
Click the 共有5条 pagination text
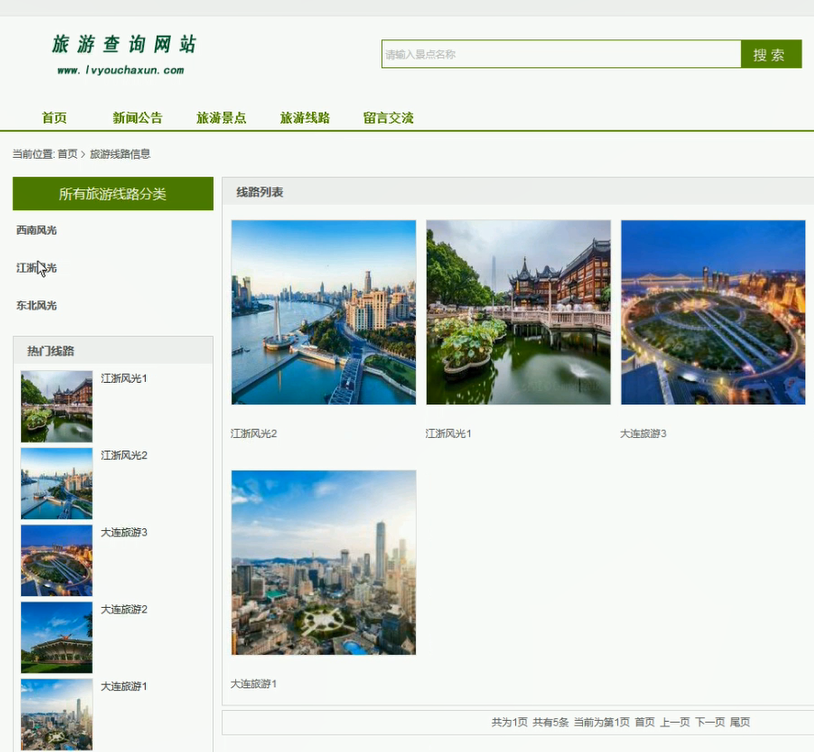(550, 722)
